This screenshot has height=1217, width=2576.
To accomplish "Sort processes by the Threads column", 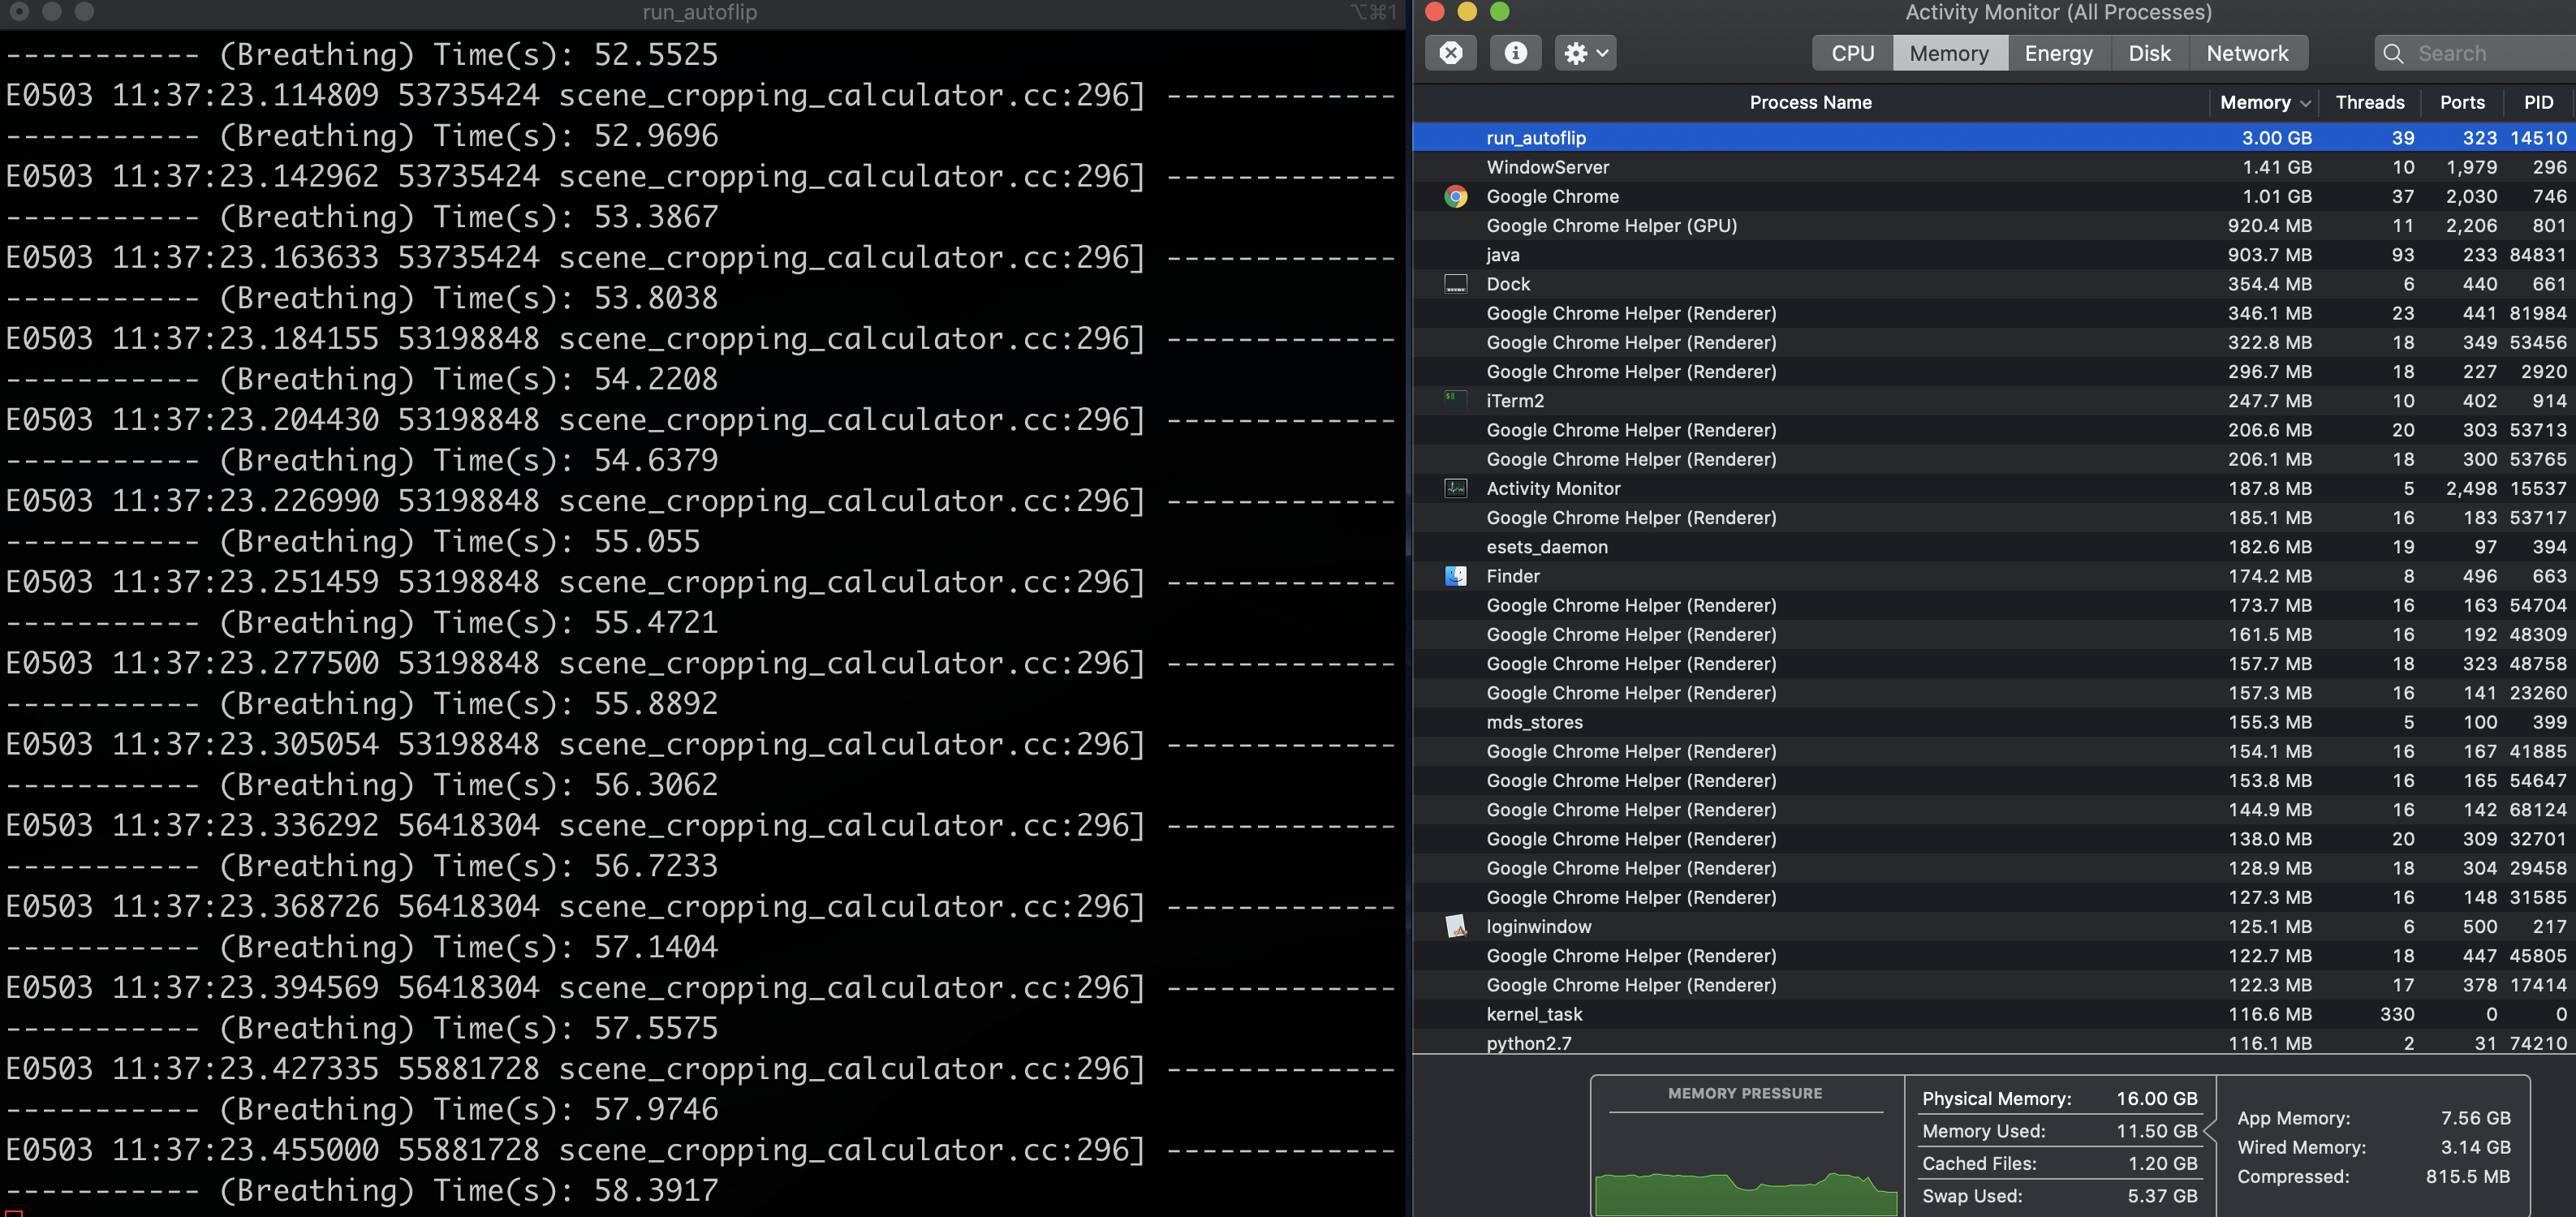I will [2370, 101].
